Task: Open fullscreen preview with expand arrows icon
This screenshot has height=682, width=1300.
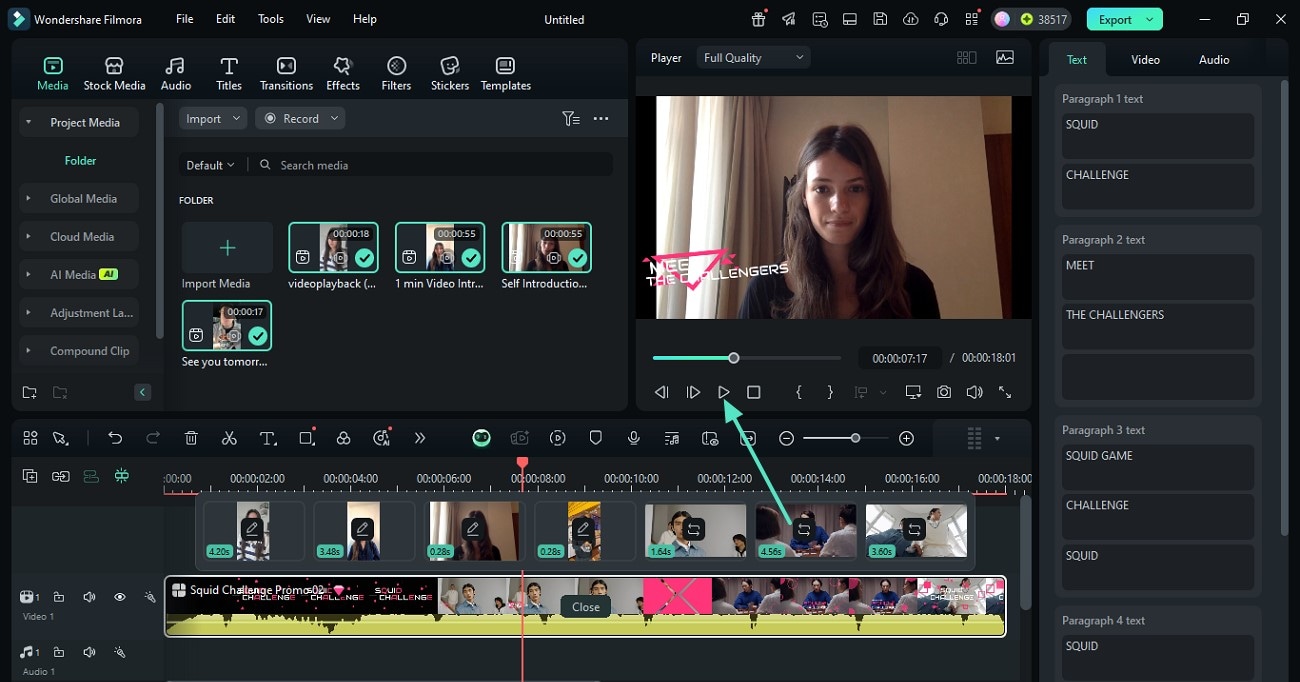Action: pyautogui.click(x=1005, y=392)
